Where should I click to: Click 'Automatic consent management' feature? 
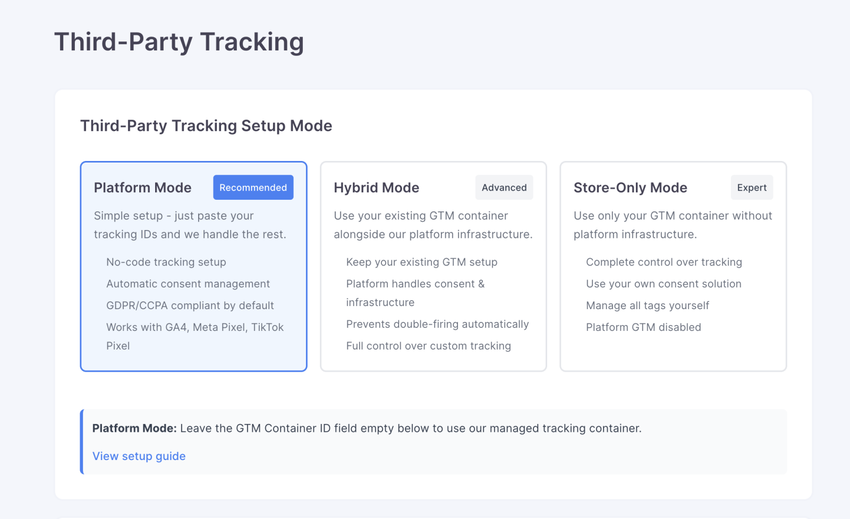[x=188, y=284]
